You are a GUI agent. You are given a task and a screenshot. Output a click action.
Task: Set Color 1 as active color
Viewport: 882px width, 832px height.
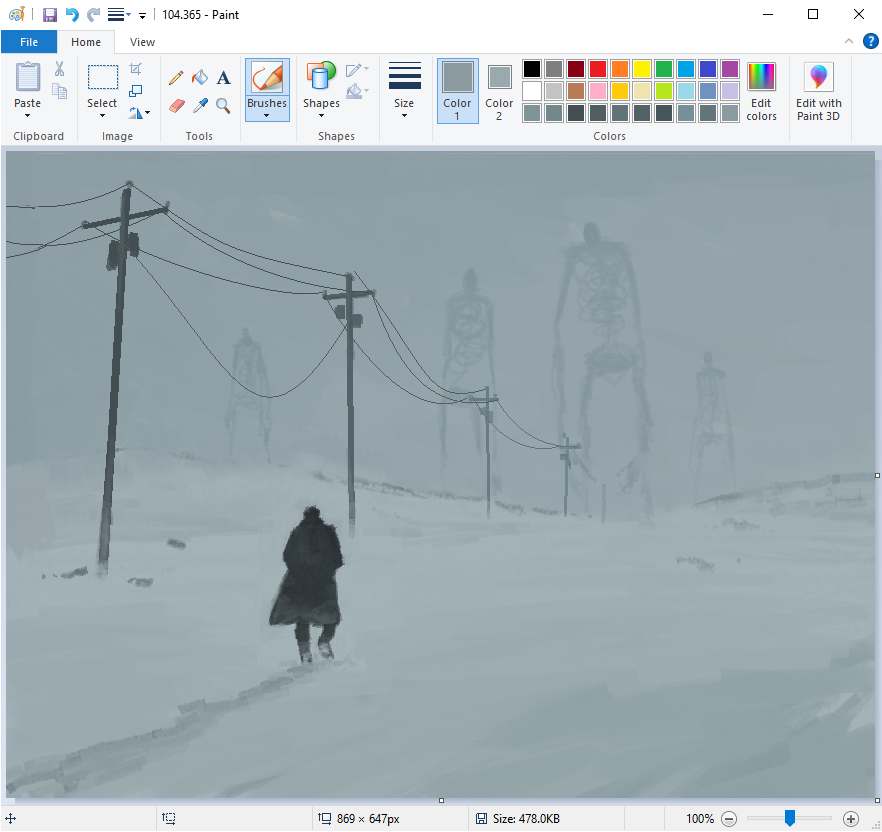pyautogui.click(x=457, y=89)
